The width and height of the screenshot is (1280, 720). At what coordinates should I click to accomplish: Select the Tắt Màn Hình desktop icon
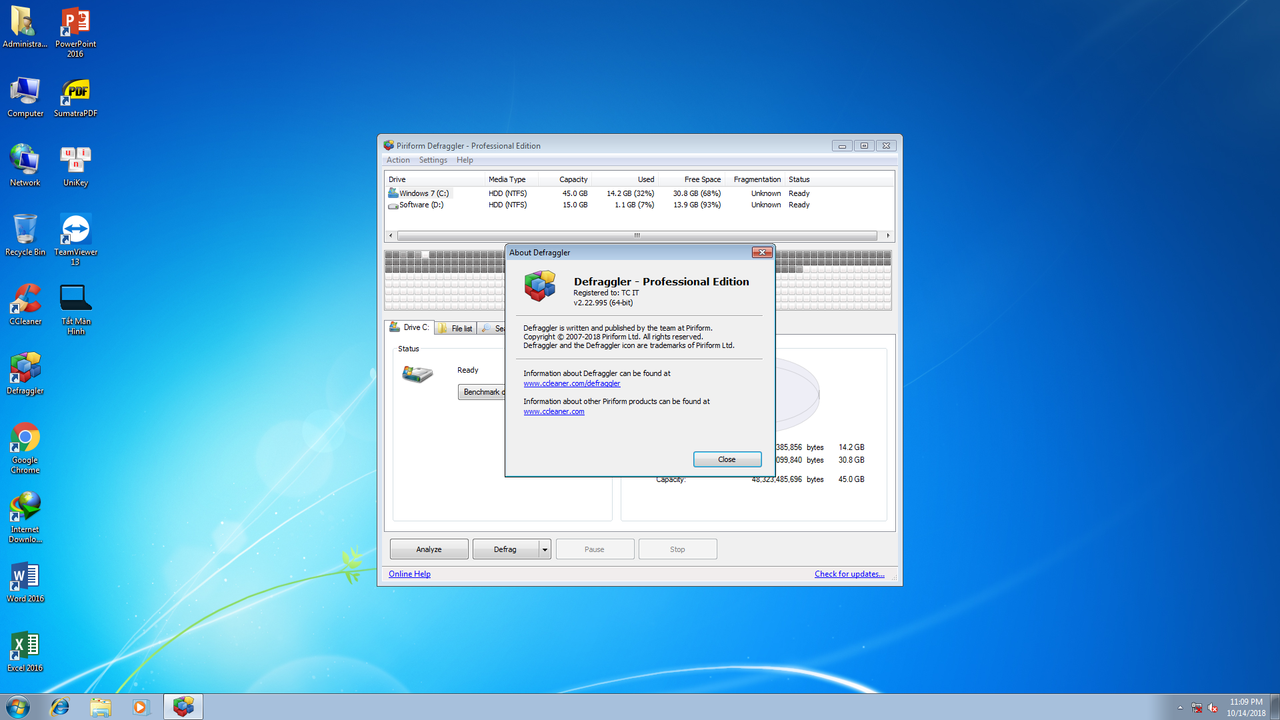click(76, 309)
